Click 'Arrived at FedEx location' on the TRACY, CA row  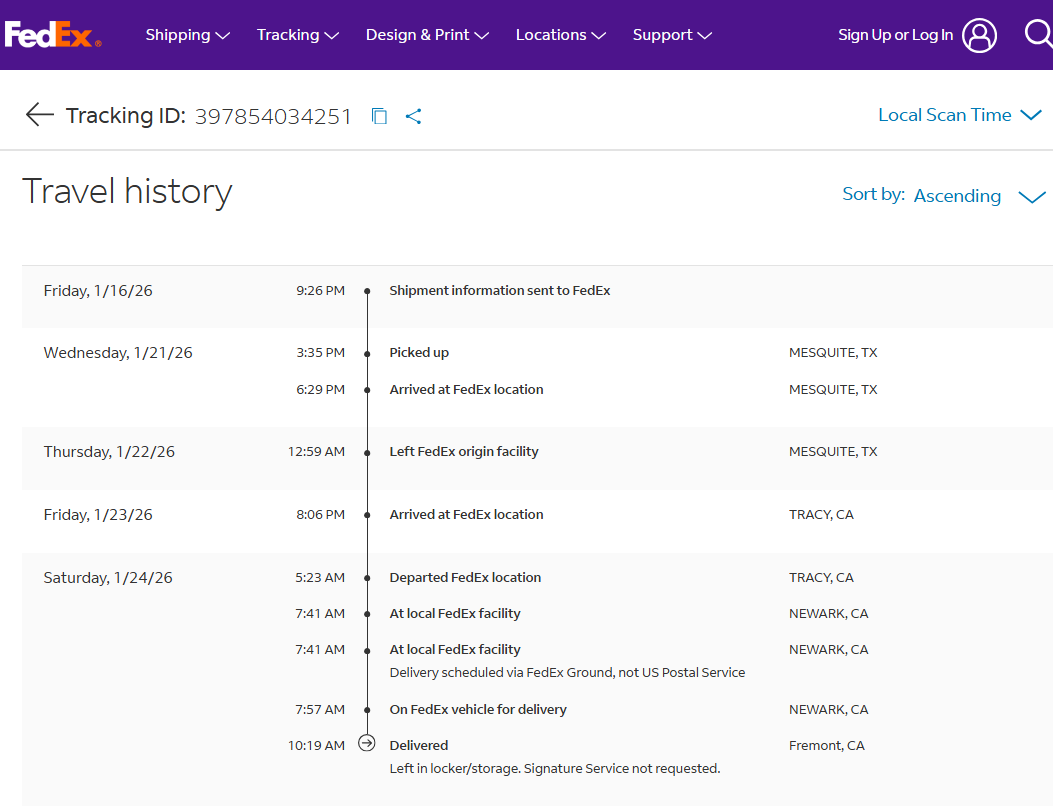tap(466, 514)
